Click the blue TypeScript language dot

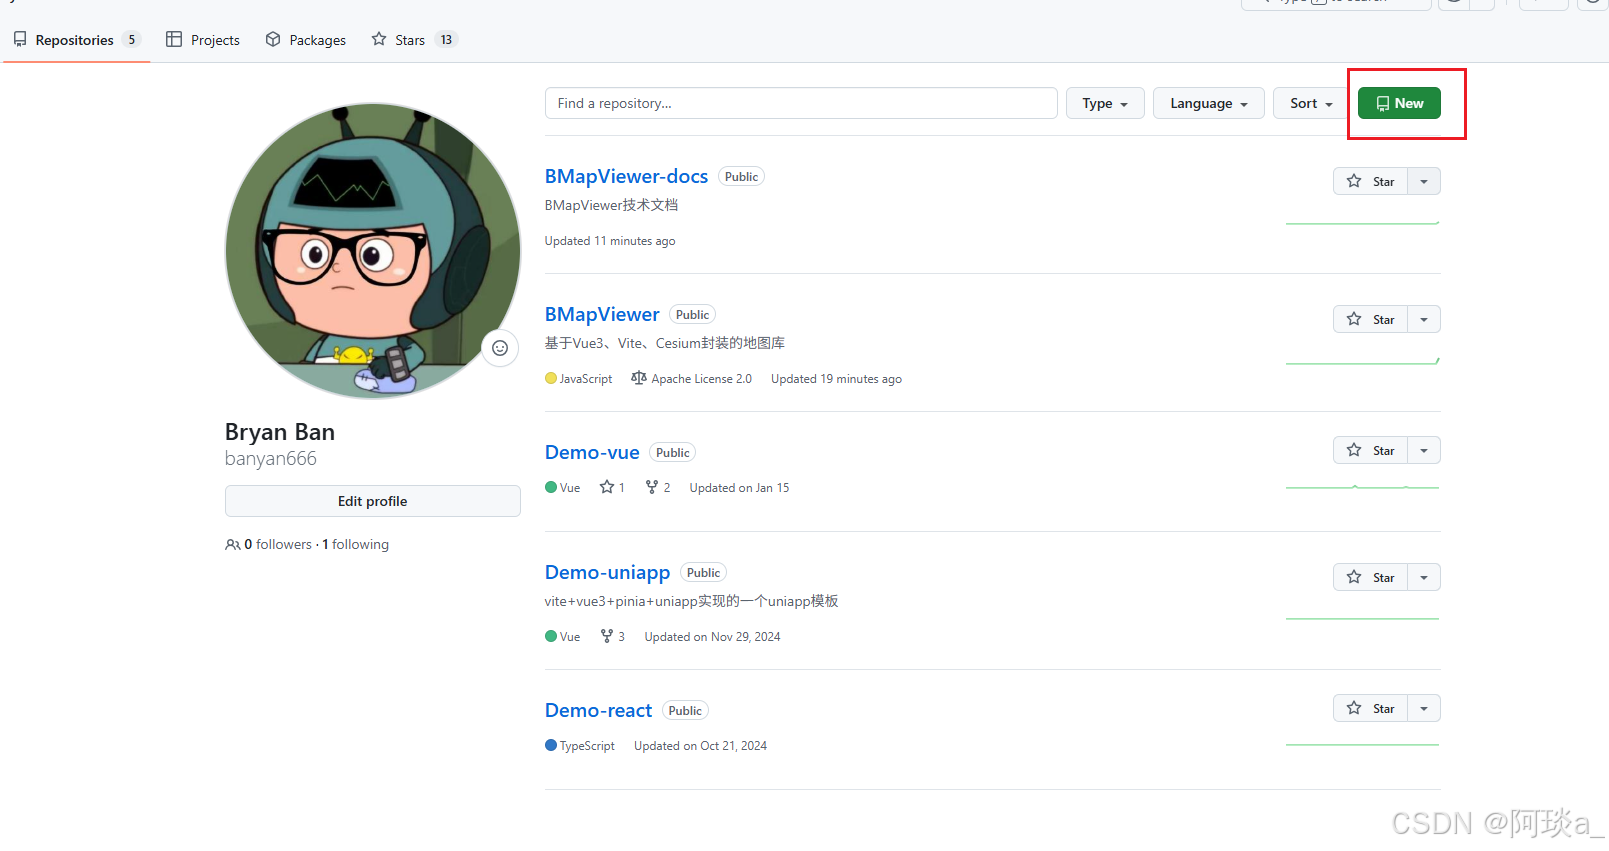point(551,745)
